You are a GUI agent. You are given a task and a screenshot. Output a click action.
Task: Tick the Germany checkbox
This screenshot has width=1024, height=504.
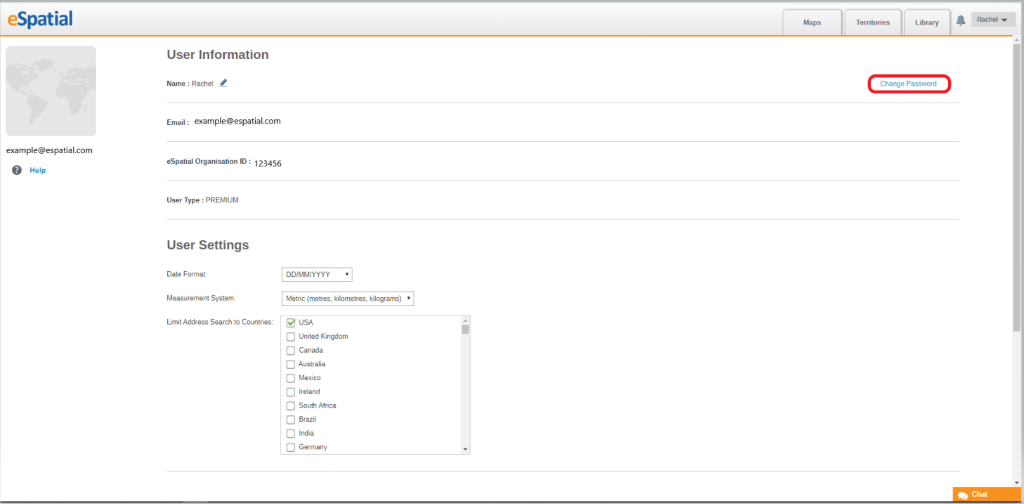(291, 447)
